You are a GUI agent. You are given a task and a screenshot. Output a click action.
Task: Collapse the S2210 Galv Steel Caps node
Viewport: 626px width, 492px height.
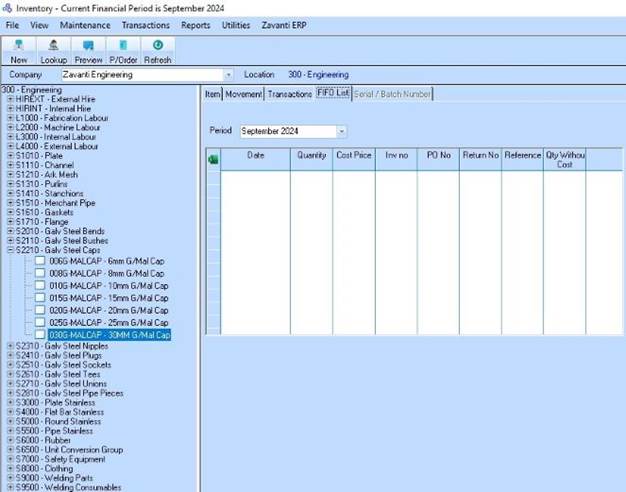(x=10, y=250)
